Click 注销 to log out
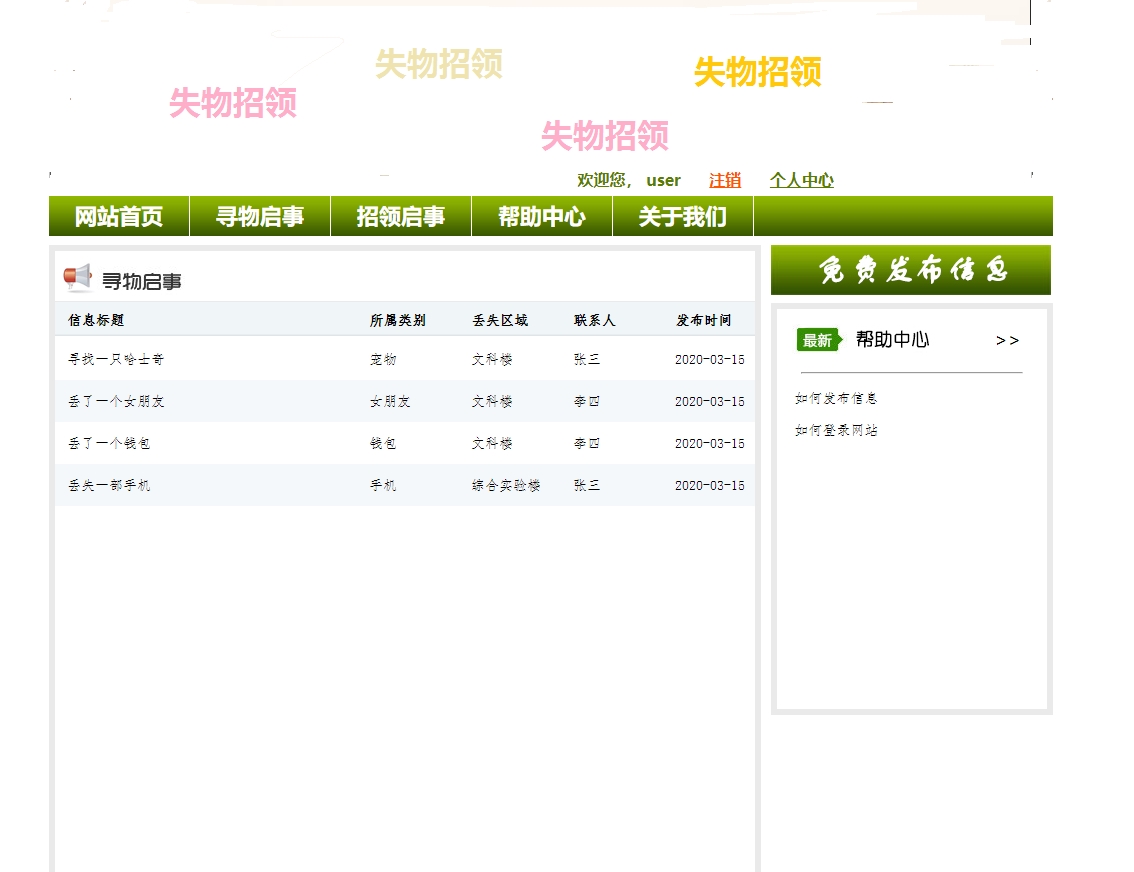 [723, 180]
